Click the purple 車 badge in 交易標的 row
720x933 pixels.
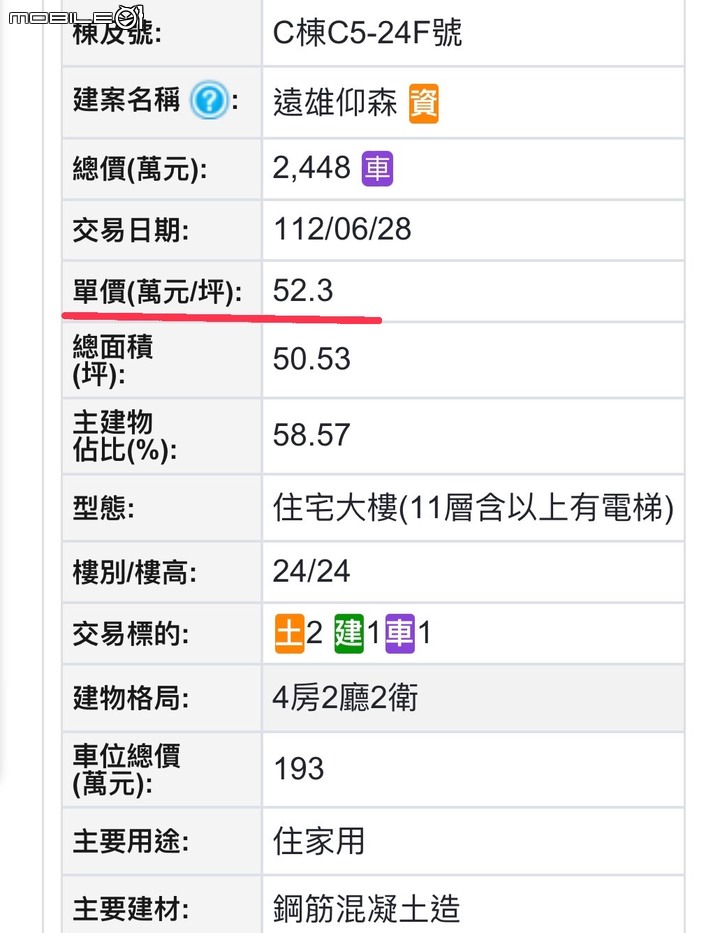400,634
